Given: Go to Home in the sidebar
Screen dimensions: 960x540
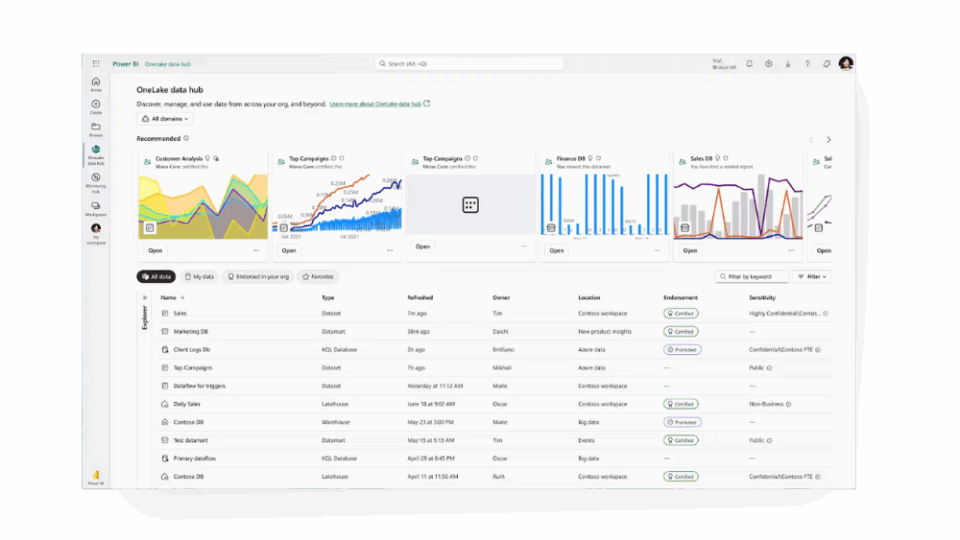Looking at the screenshot, I should tap(96, 83).
